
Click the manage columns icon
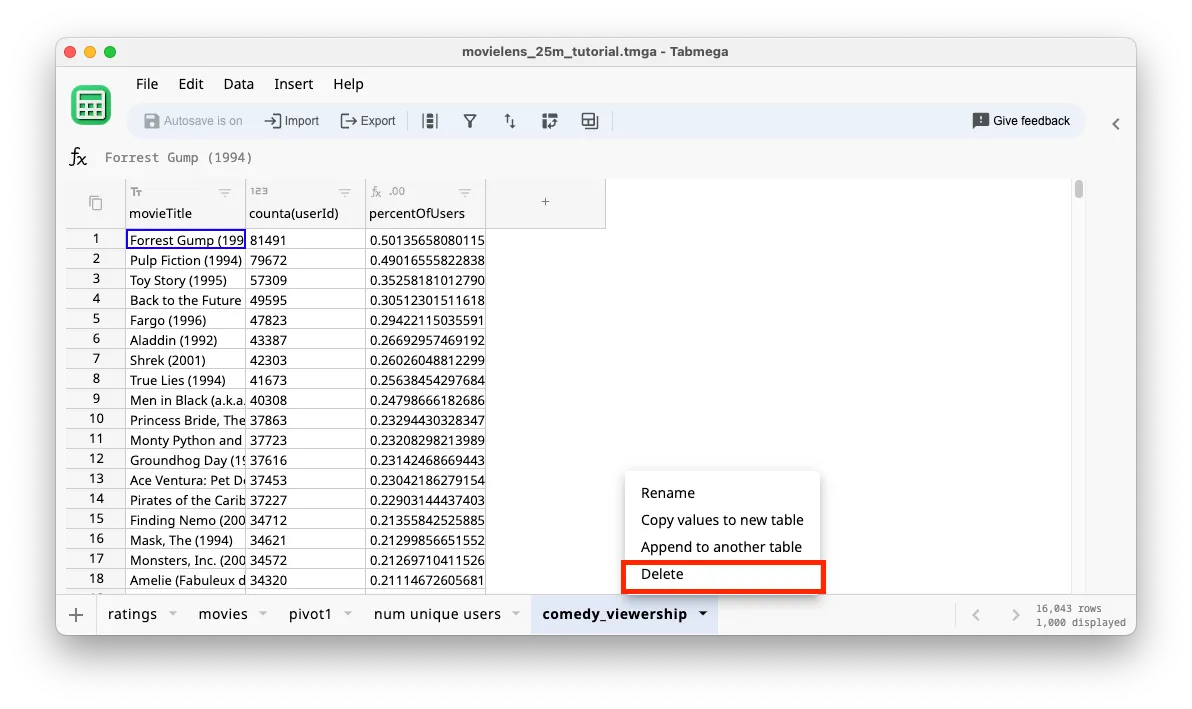[430, 120]
